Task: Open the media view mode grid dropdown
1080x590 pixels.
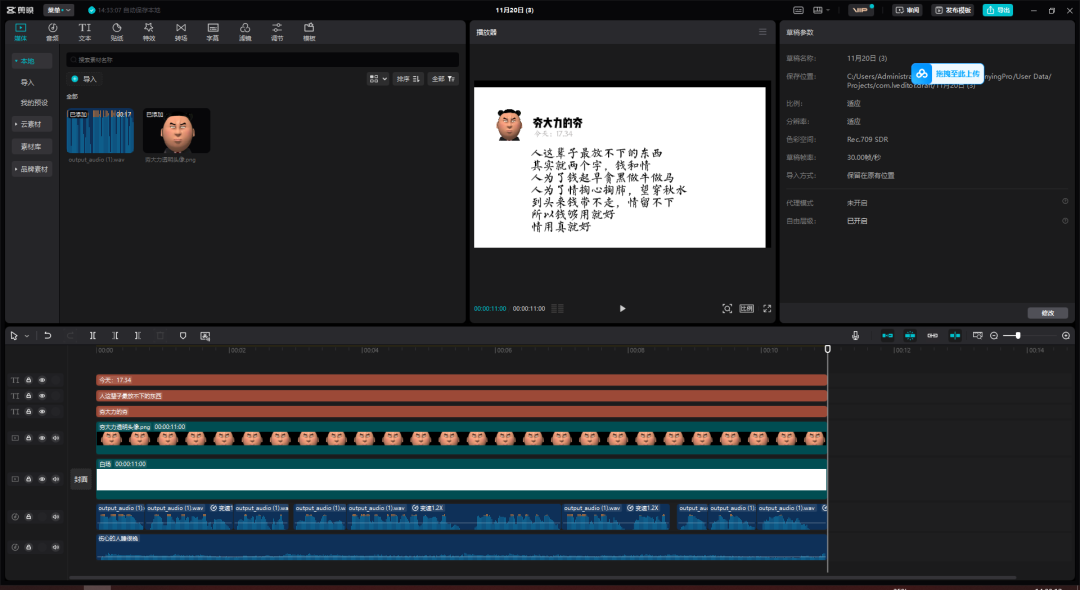Action: pyautogui.click(x=377, y=78)
